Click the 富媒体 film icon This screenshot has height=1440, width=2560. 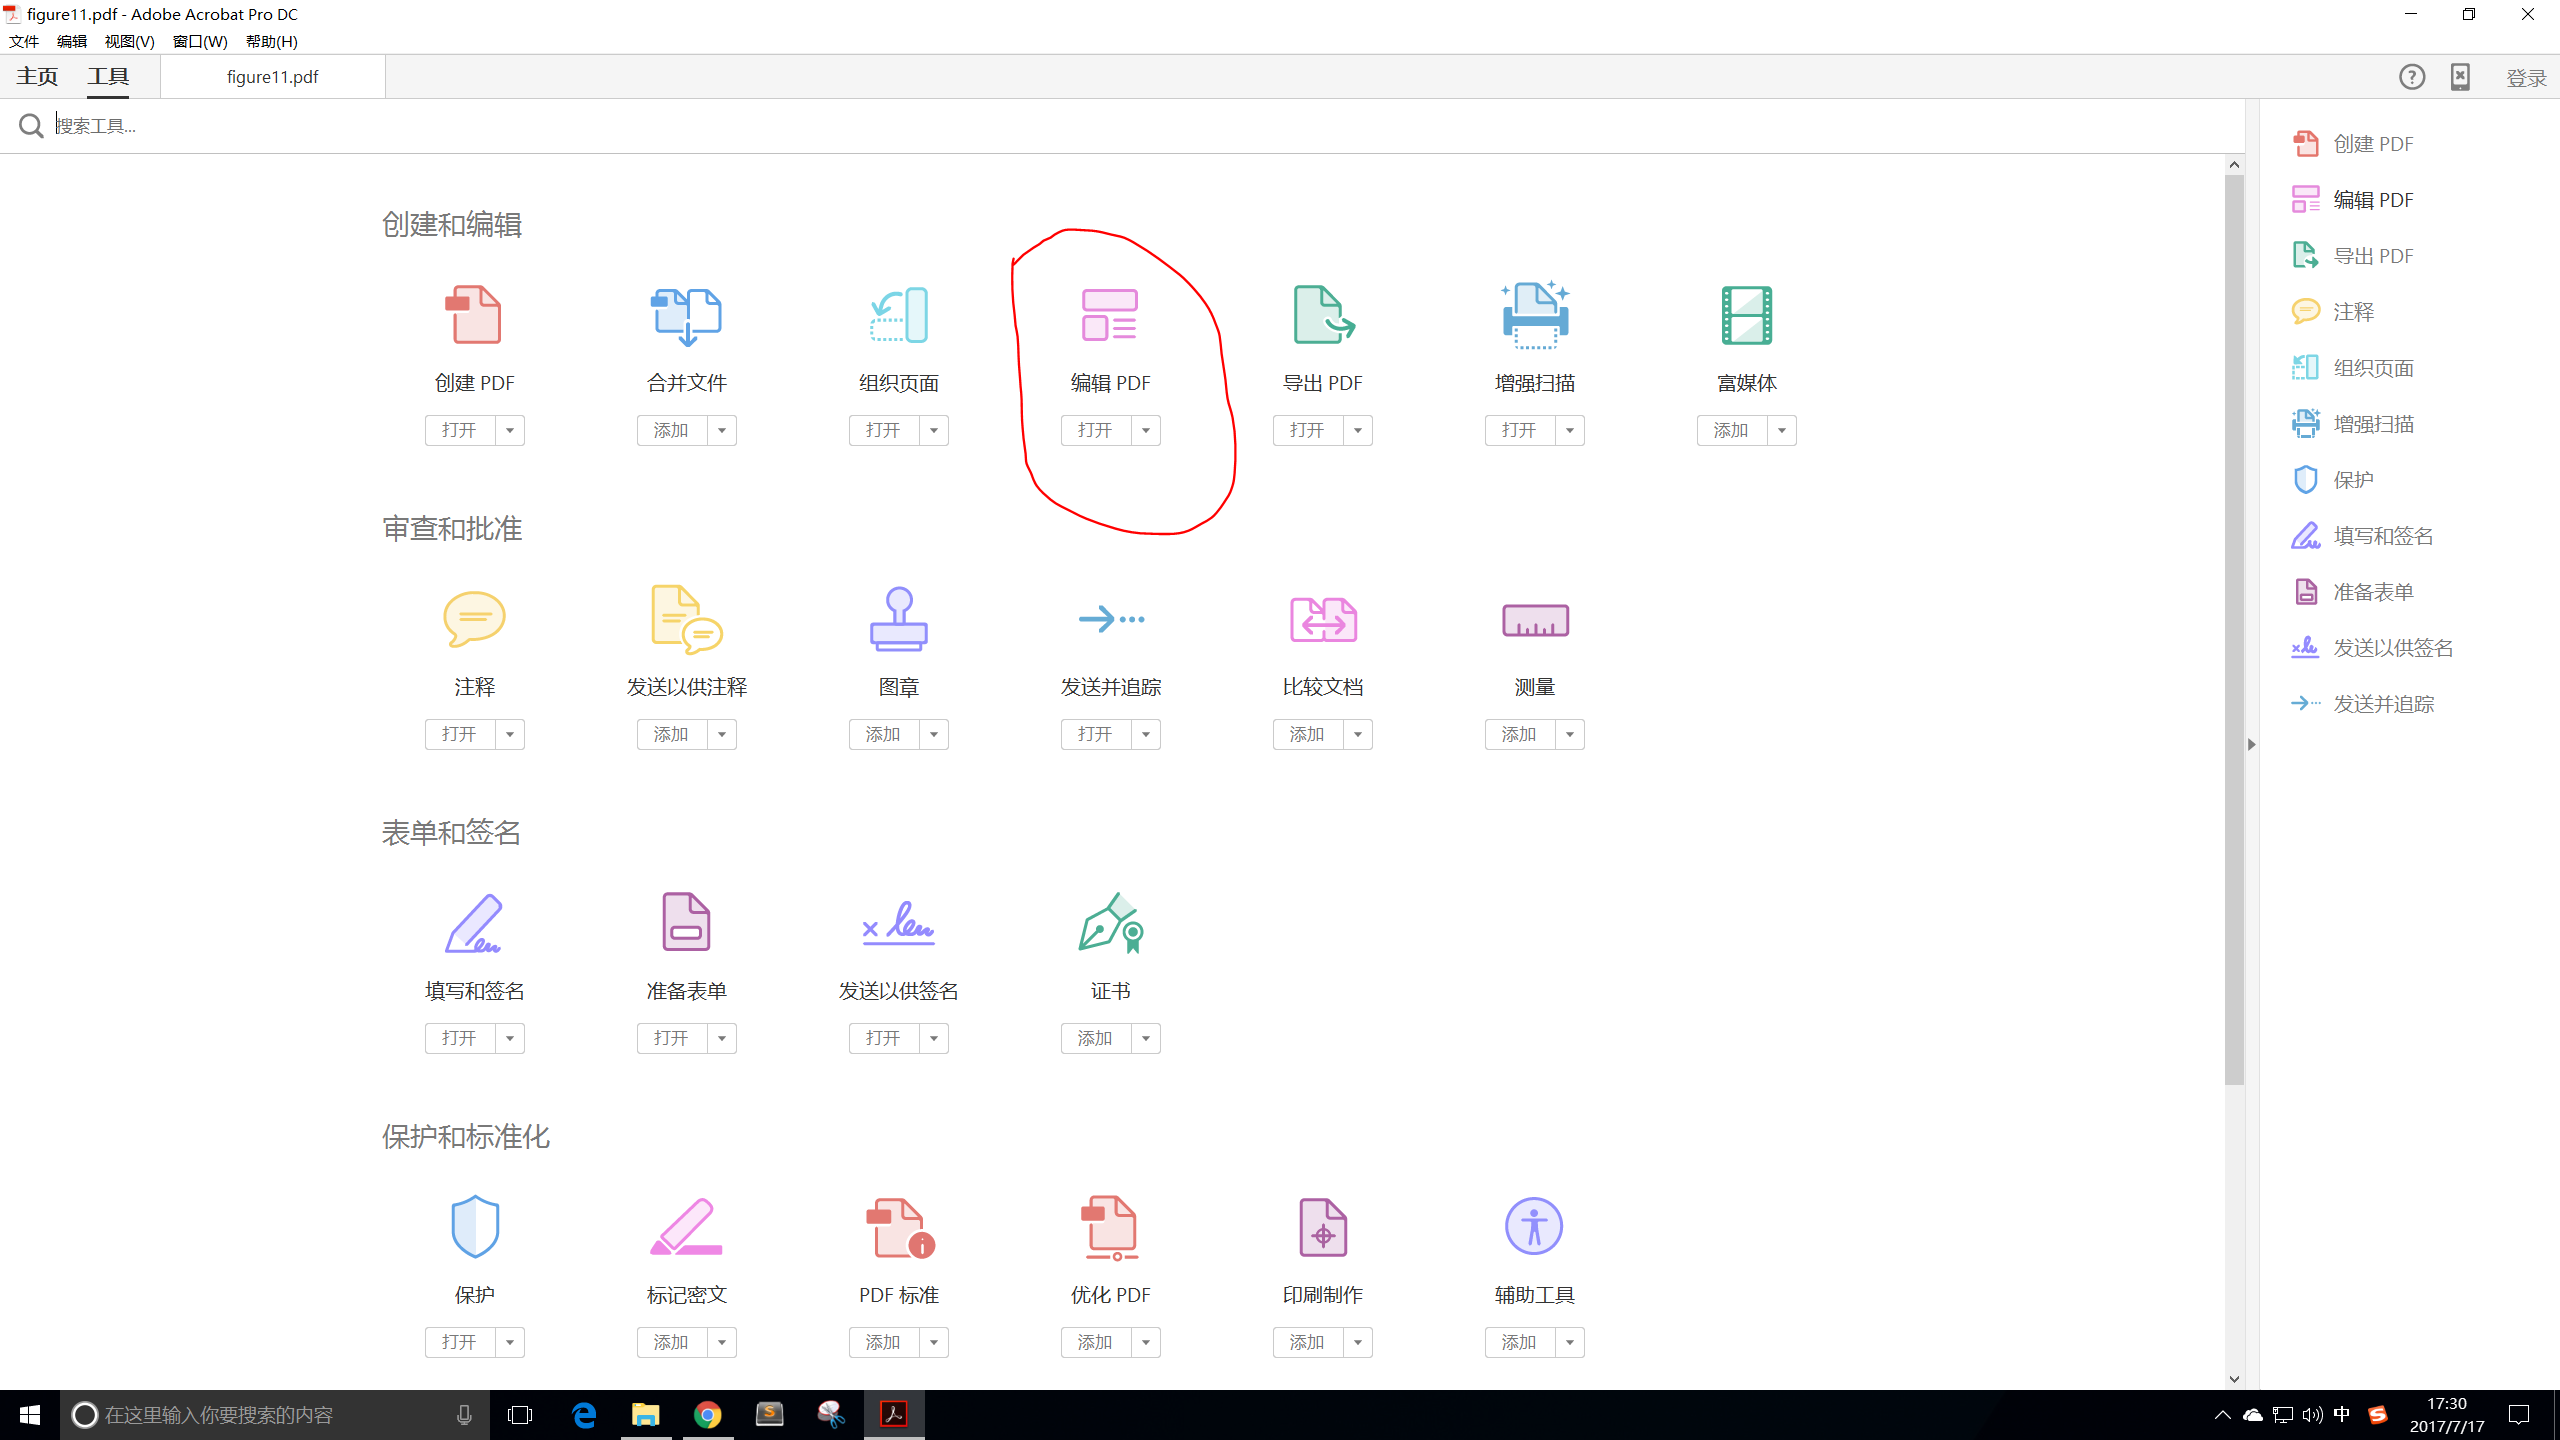1747,315
